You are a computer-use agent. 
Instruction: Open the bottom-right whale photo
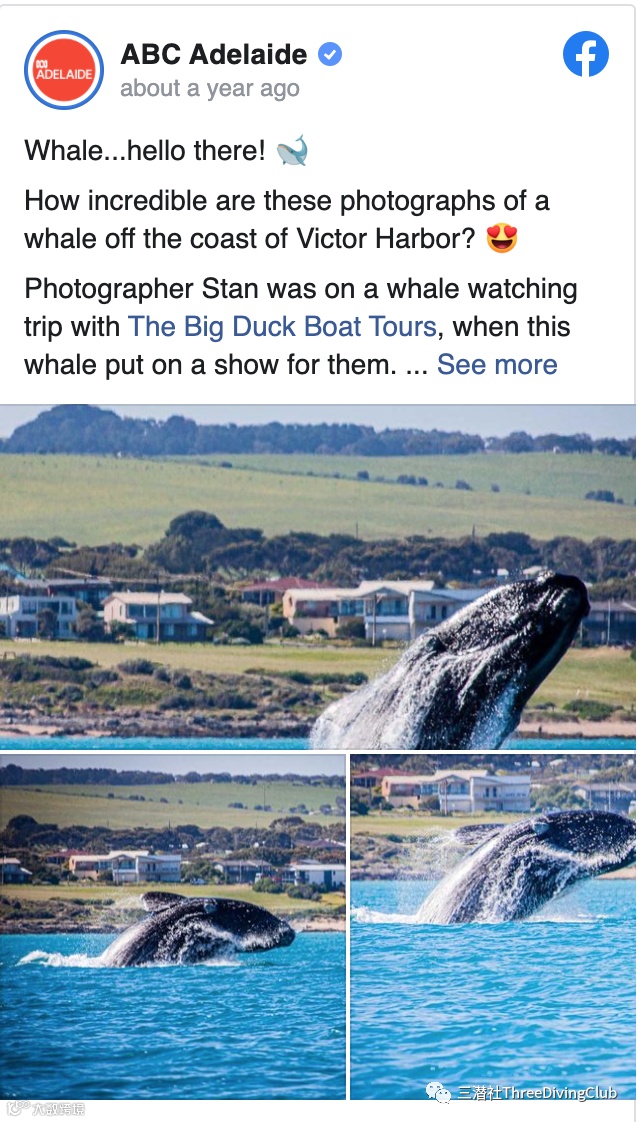(x=493, y=927)
